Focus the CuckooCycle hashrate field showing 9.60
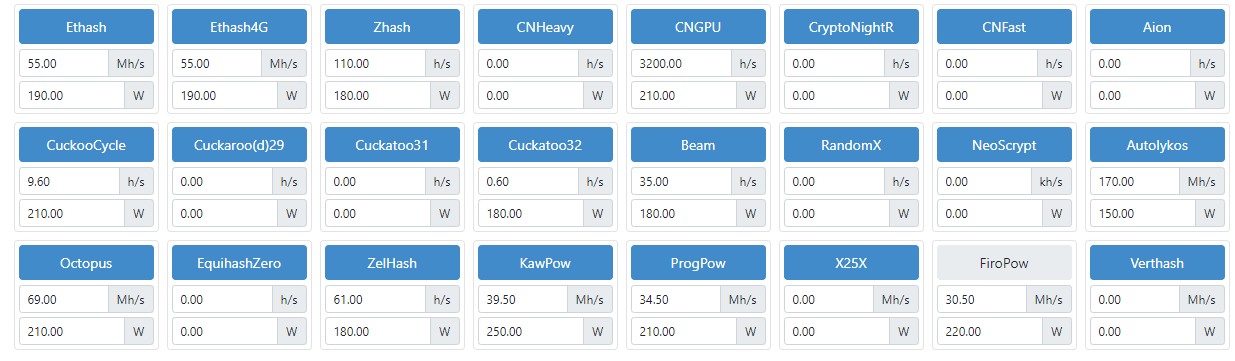1235x361 pixels. point(69,181)
